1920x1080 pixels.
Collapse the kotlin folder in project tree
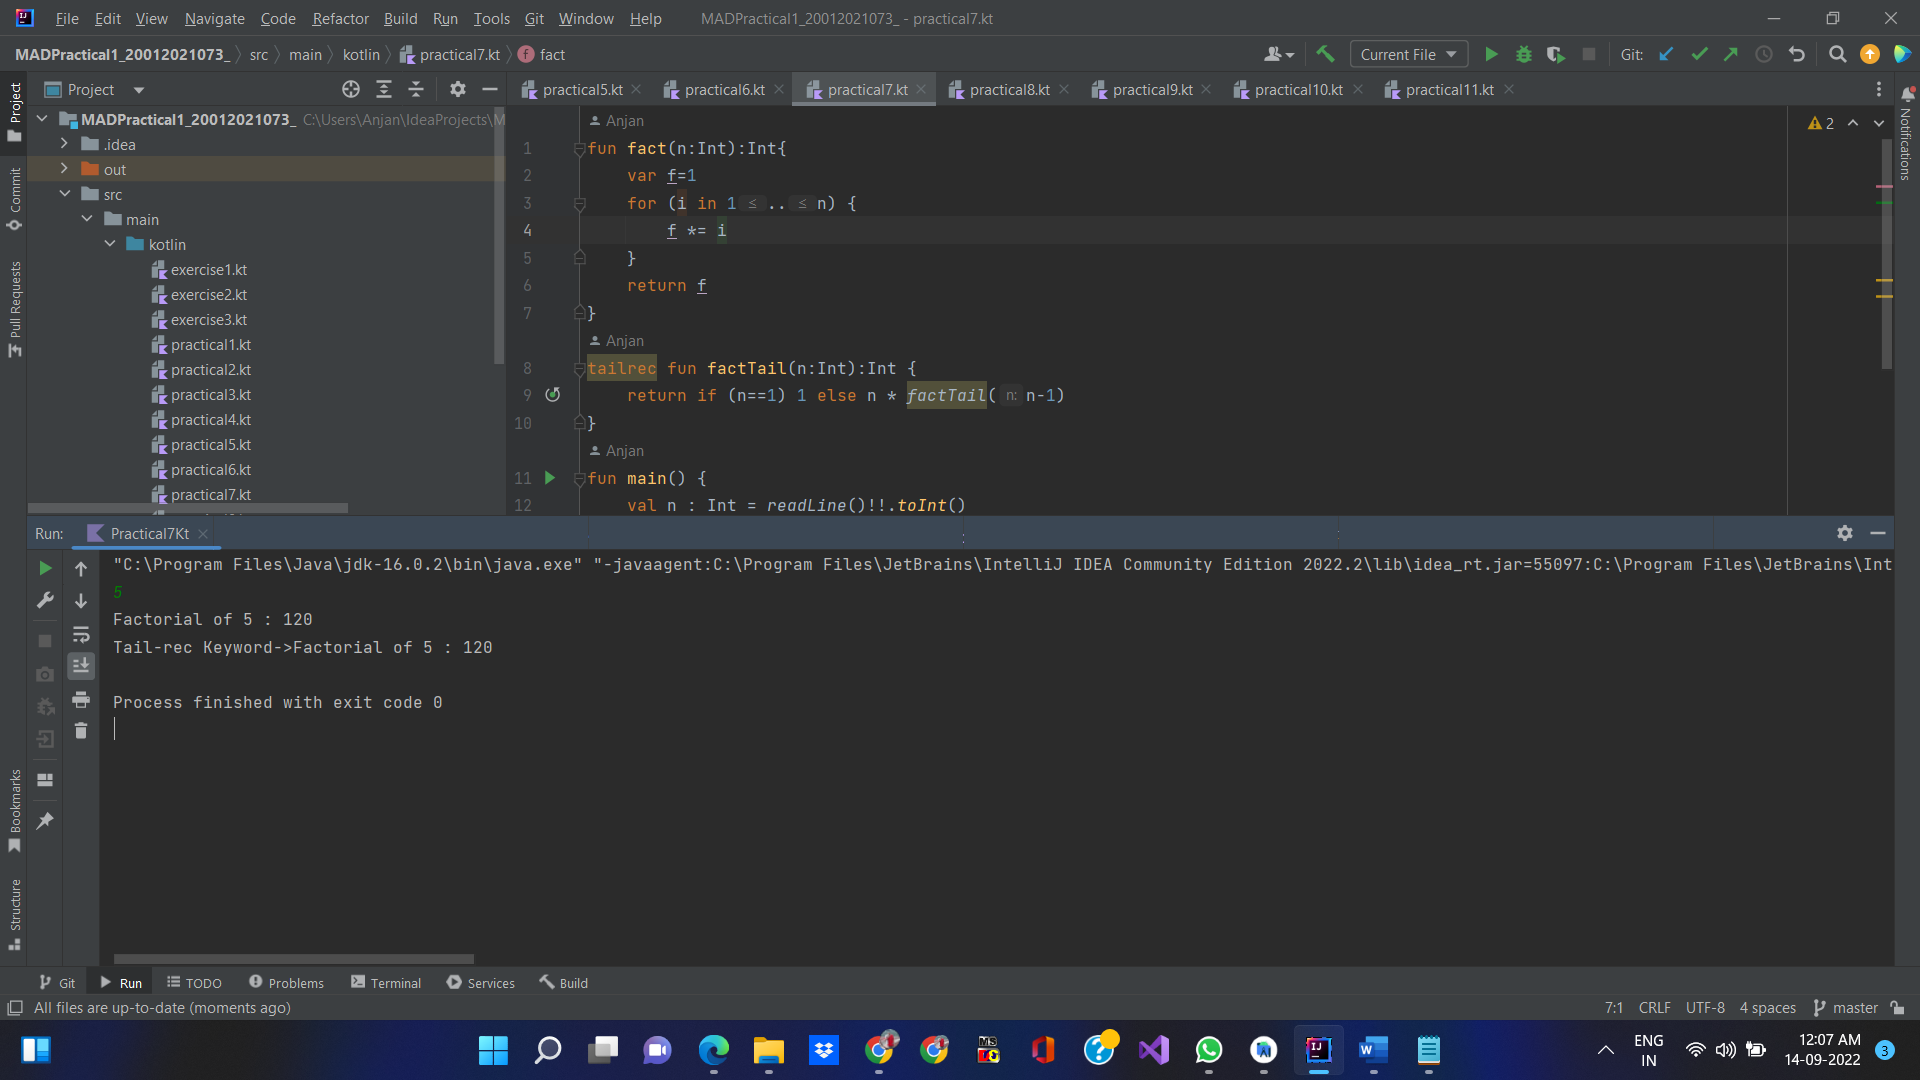point(110,244)
